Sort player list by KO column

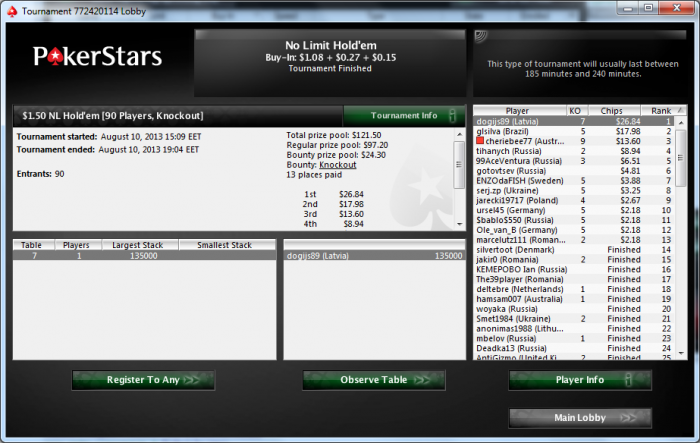tap(575, 111)
